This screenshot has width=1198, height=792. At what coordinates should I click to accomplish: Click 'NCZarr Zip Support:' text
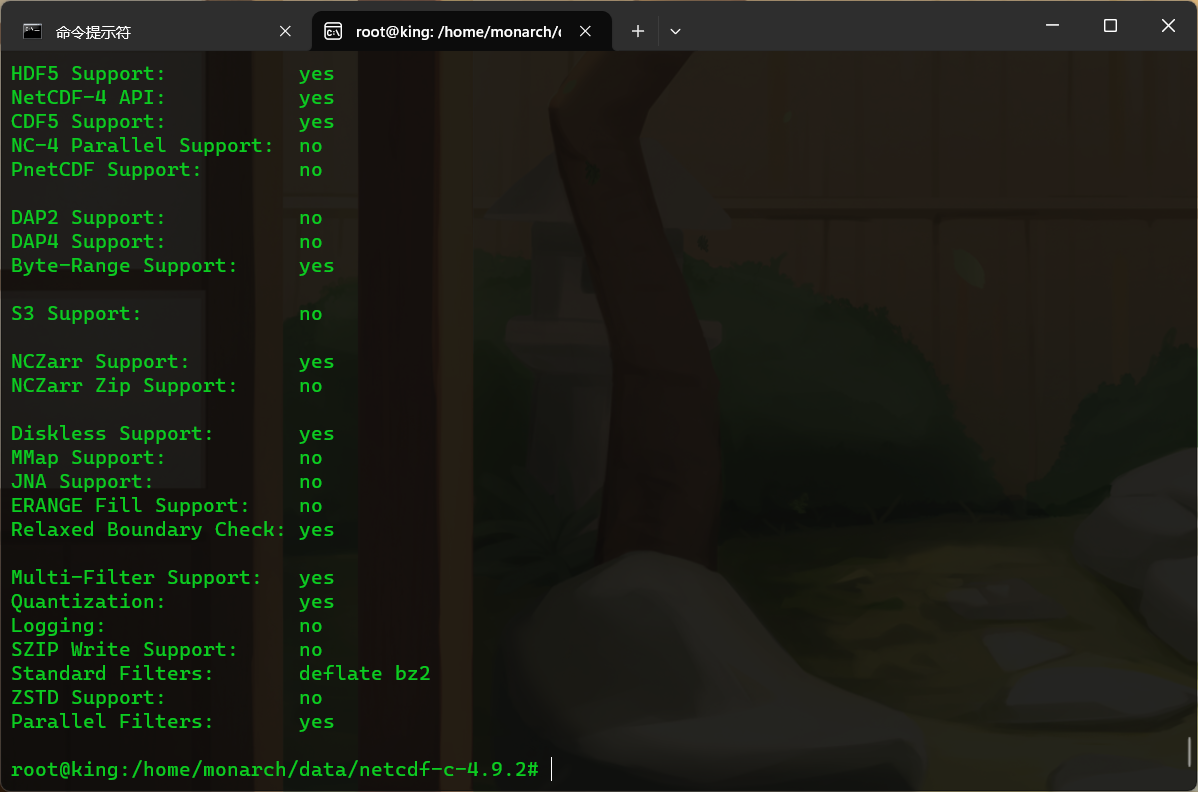coord(124,386)
